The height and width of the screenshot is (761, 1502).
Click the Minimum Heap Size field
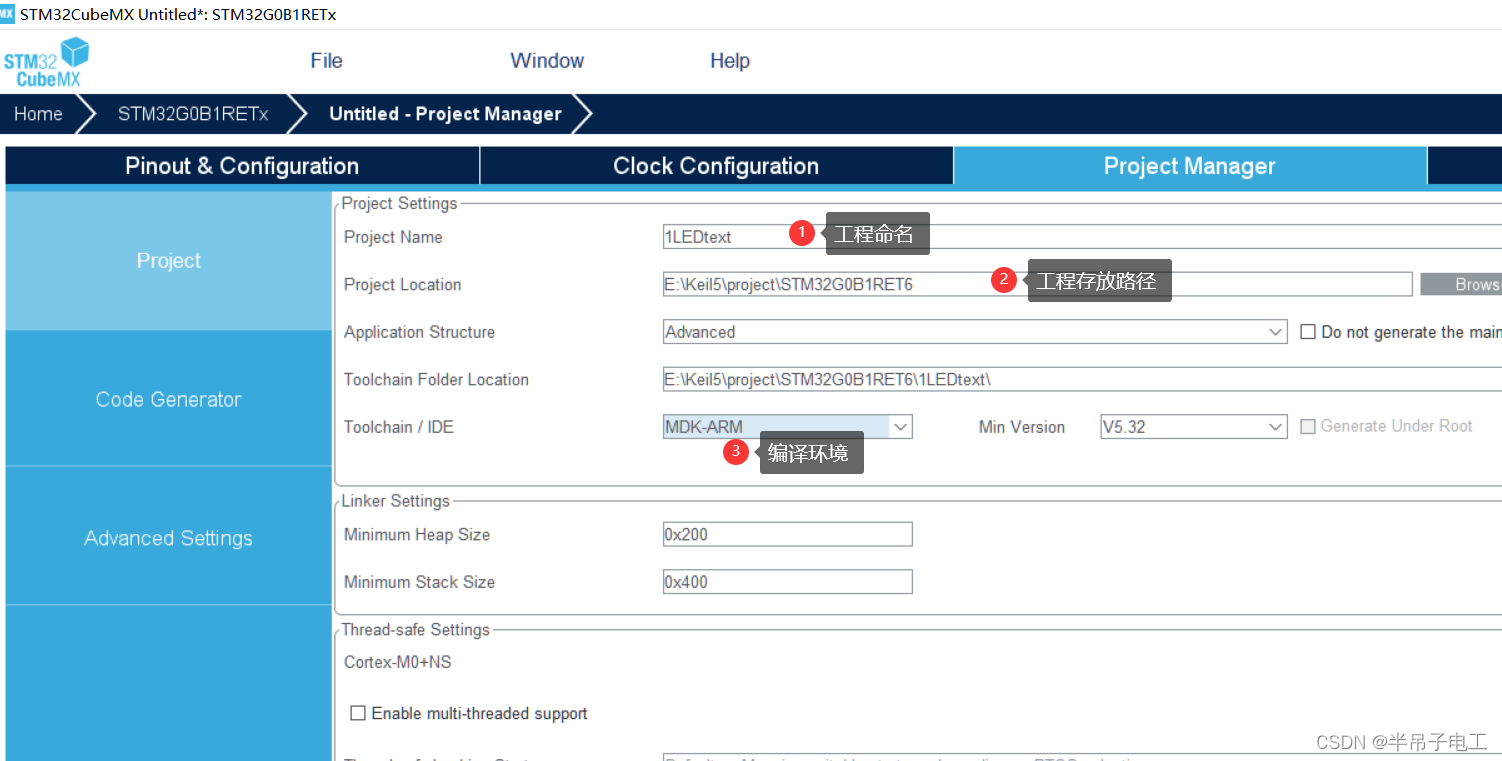pyautogui.click(x=787, y=534)
